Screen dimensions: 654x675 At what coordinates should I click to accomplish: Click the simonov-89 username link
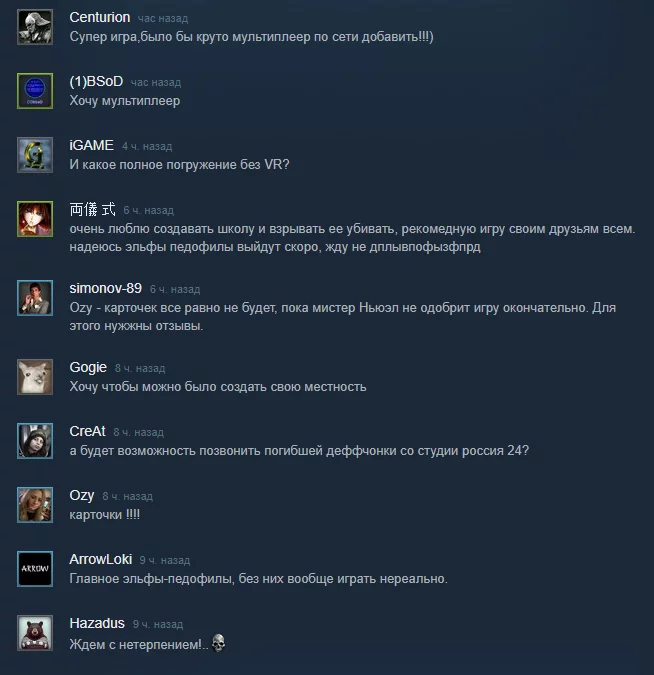pos(105,288)
